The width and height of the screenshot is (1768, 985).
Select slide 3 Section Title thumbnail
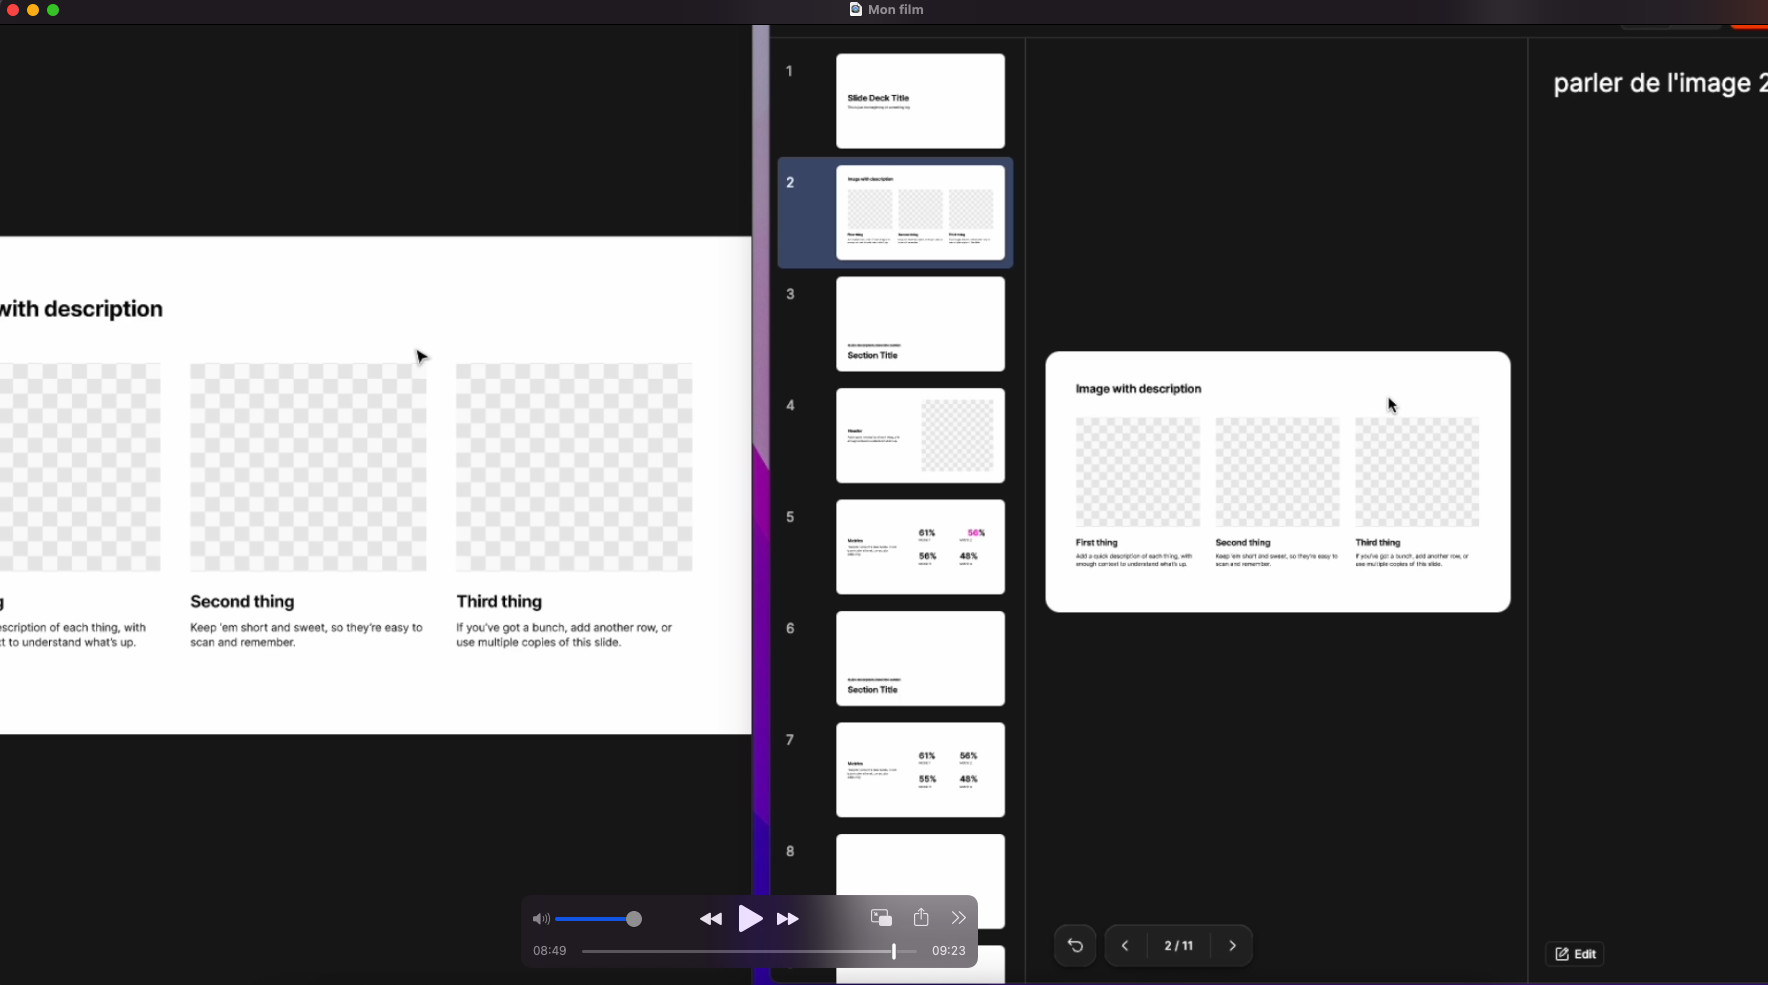(920, 324)
